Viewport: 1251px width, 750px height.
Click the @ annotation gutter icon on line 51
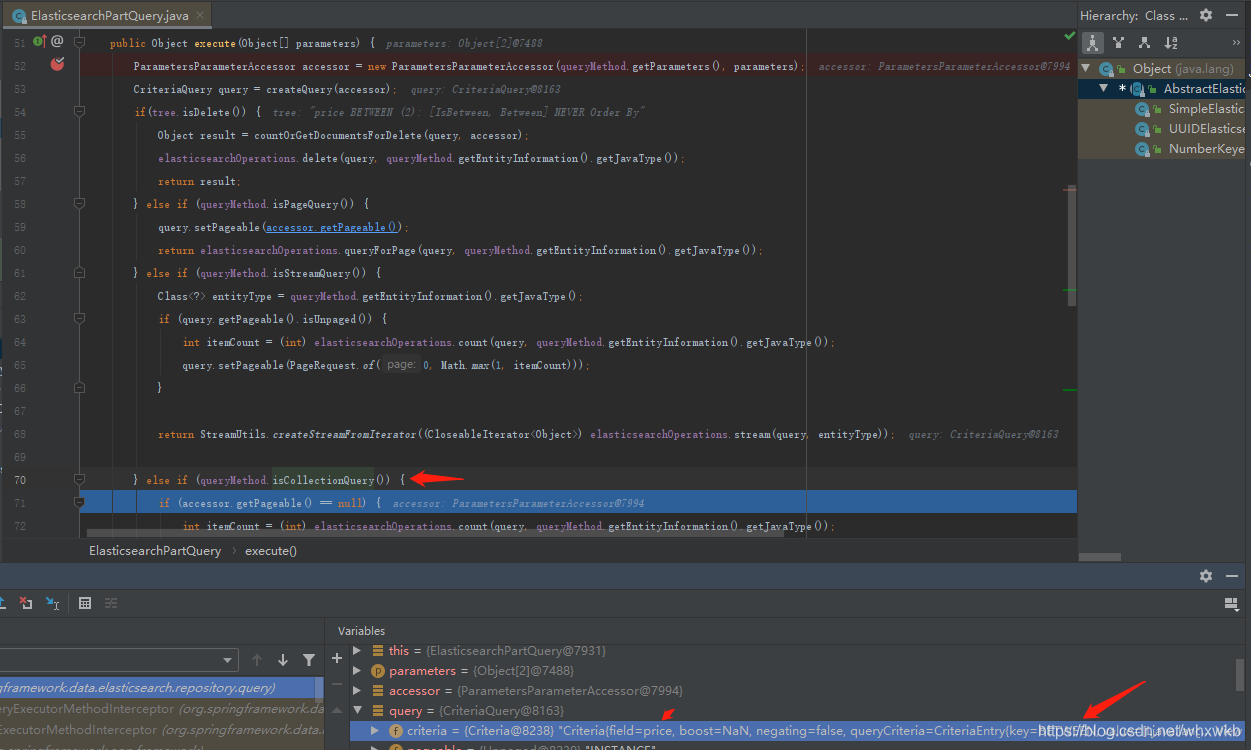coord(57,41)
